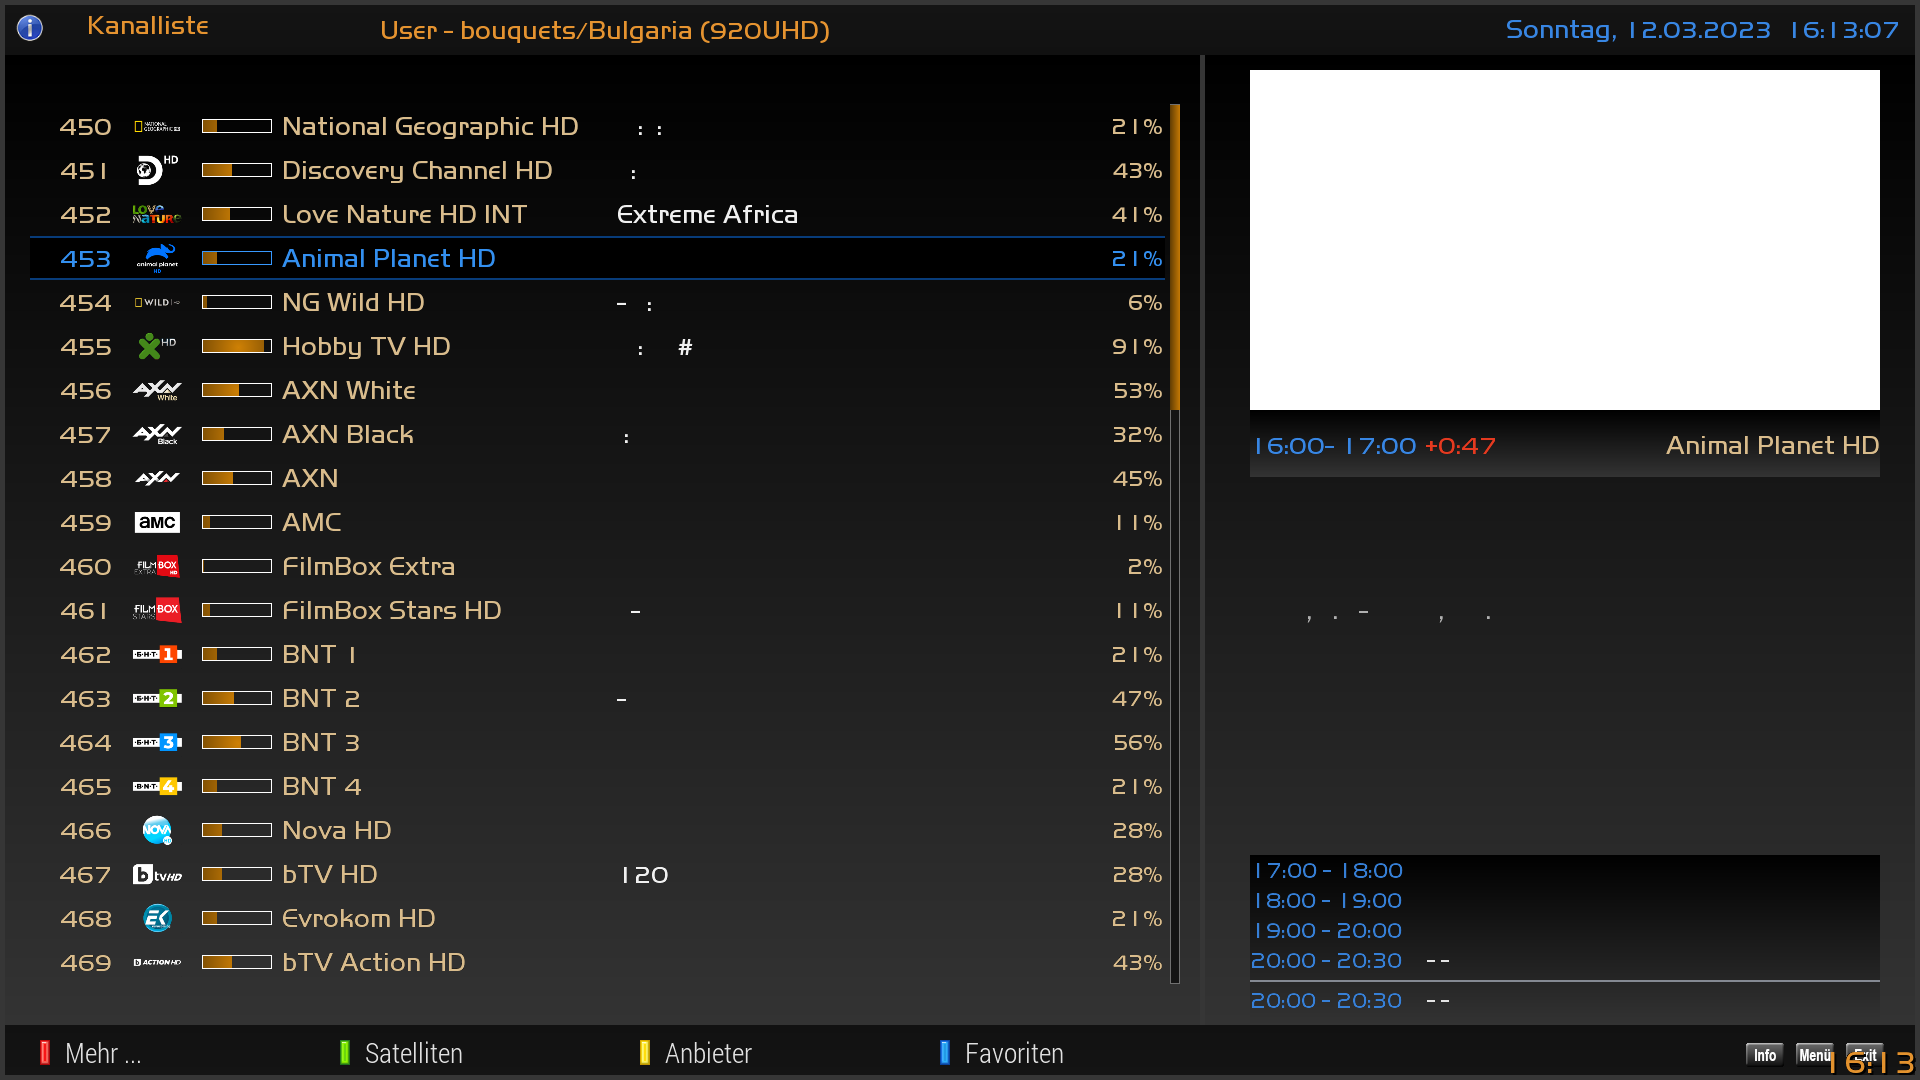The image size is (1920, 1080).
Task: Click the bTV HD channel logo
Action: tap(157, 874)
